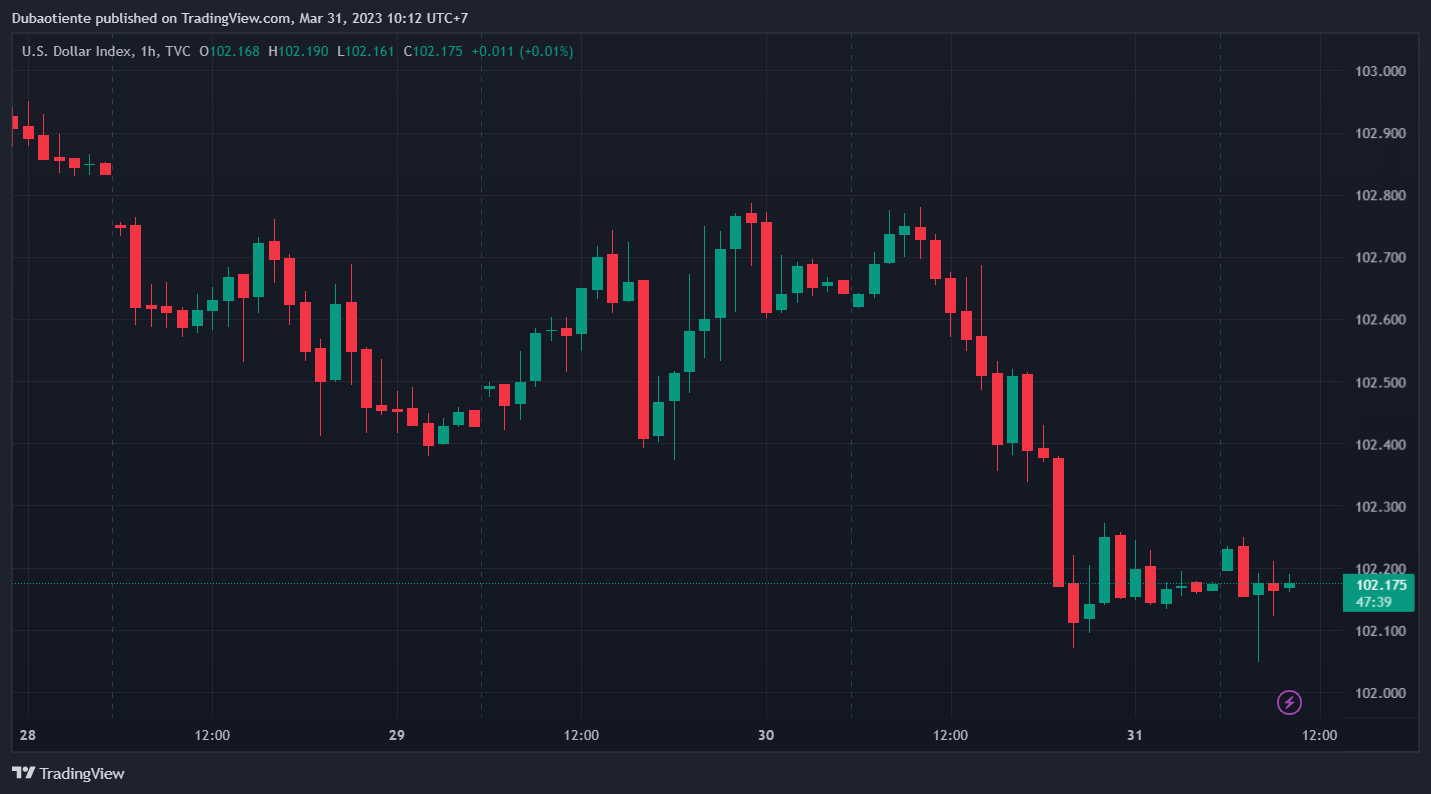Viewport: 1431px width, 794px height.
Task: Click the +0.011 (+0.01%) change value
Action: (x=522, y=51)
